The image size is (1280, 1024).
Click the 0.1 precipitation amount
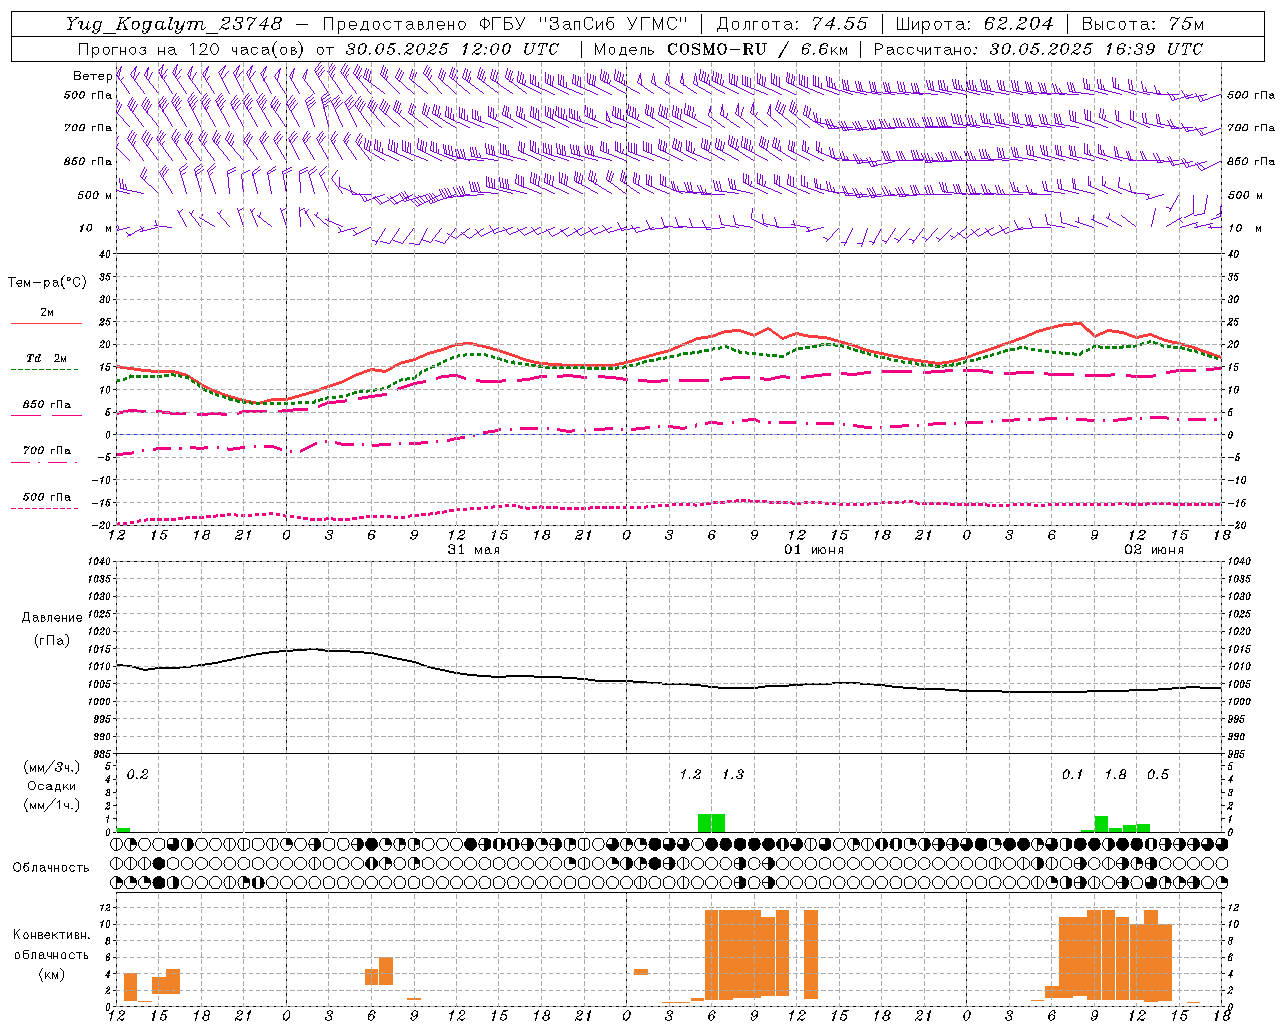1072,775
